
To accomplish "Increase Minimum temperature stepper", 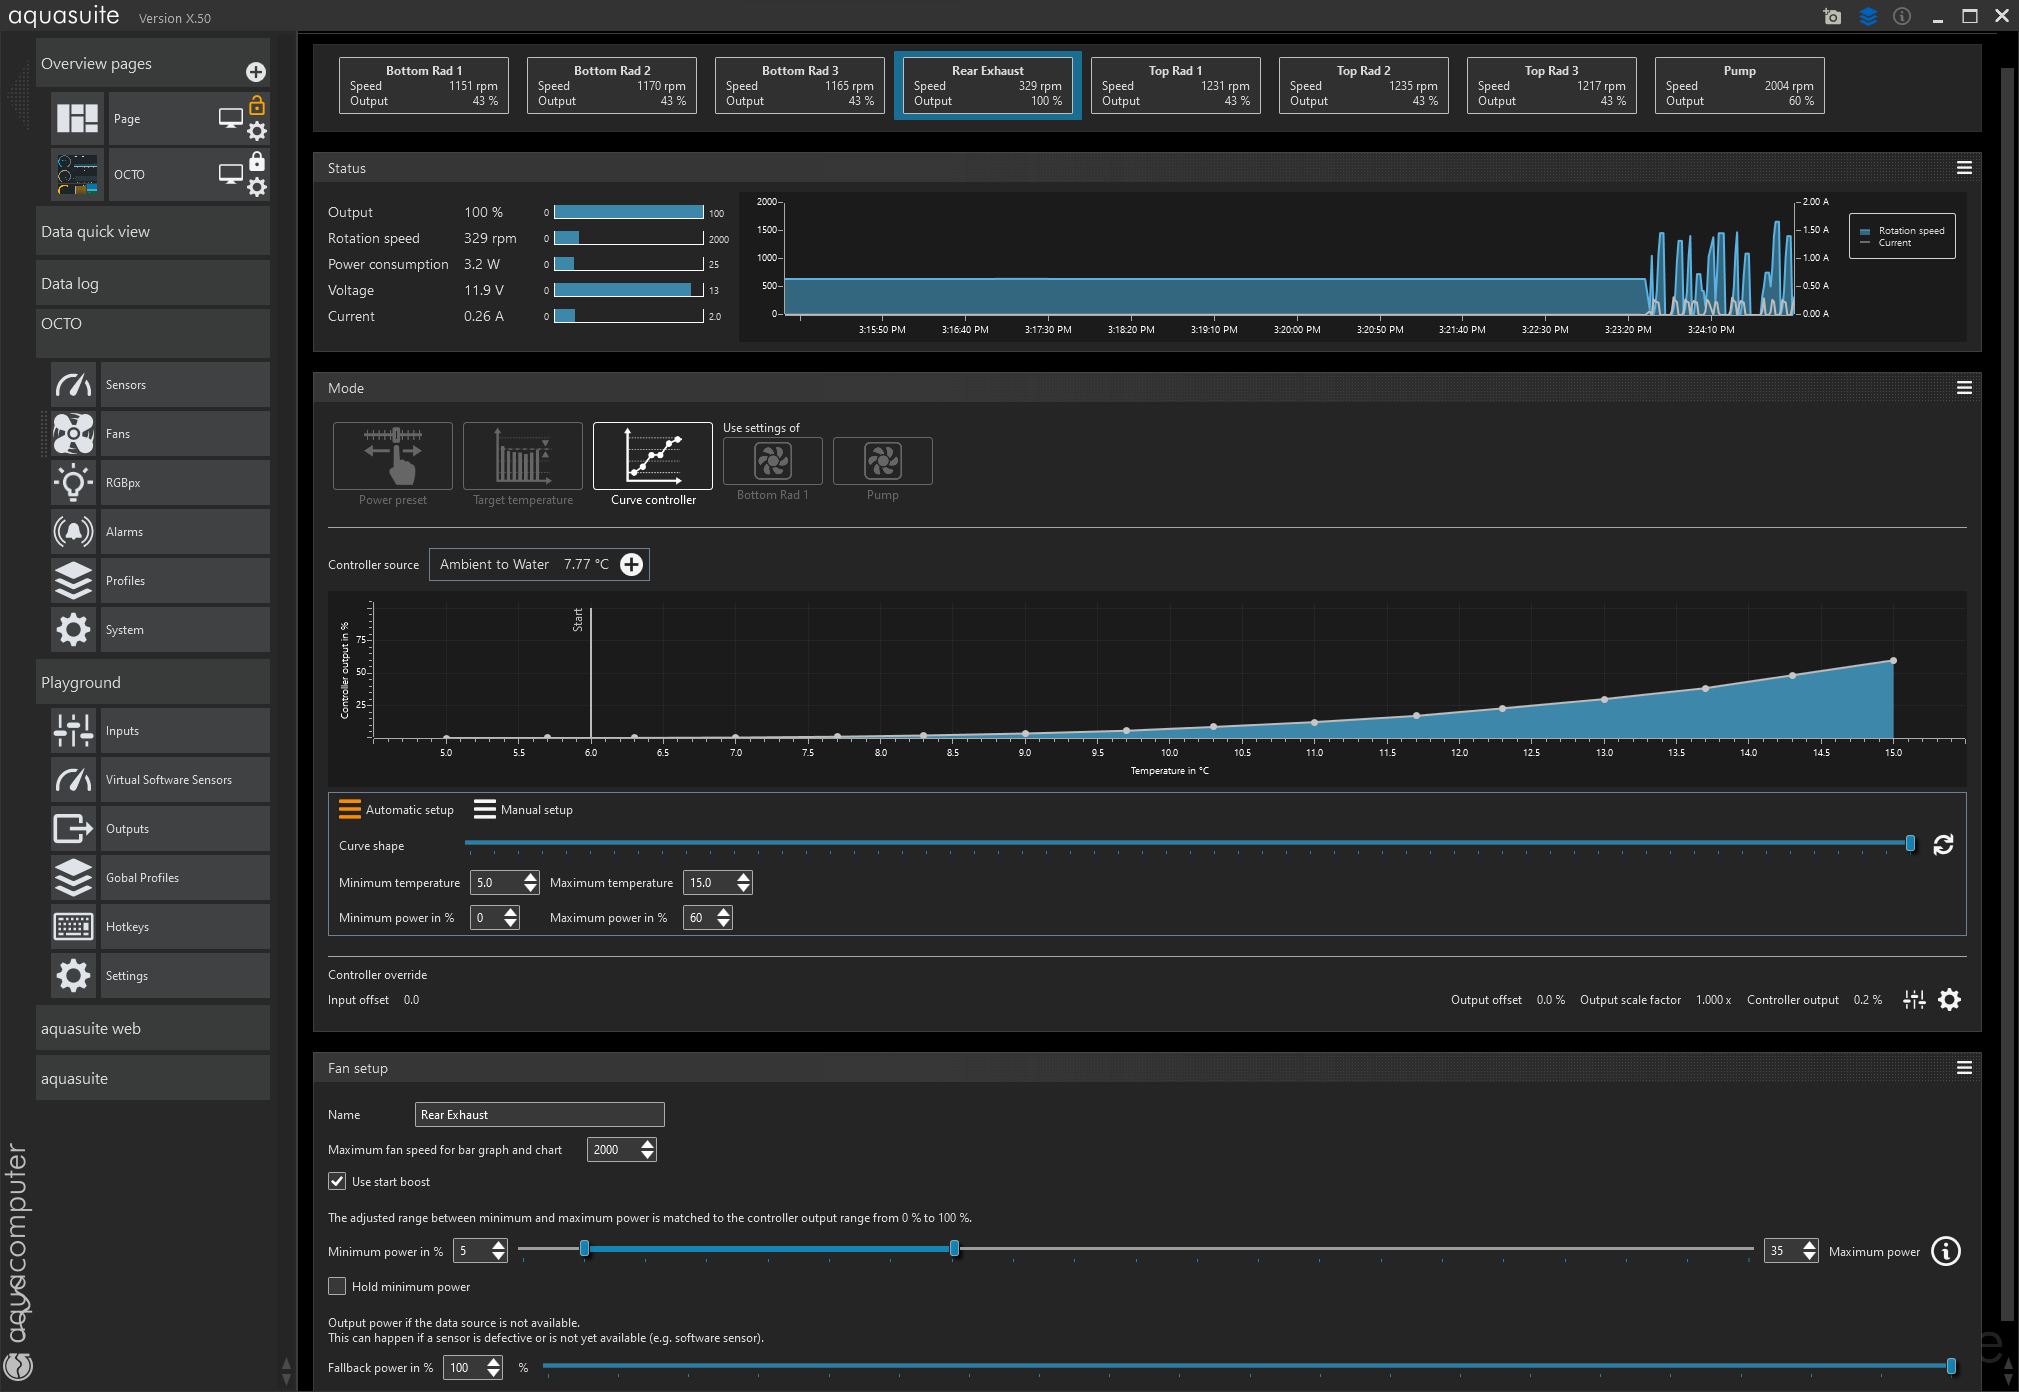I will click(531, 877).
